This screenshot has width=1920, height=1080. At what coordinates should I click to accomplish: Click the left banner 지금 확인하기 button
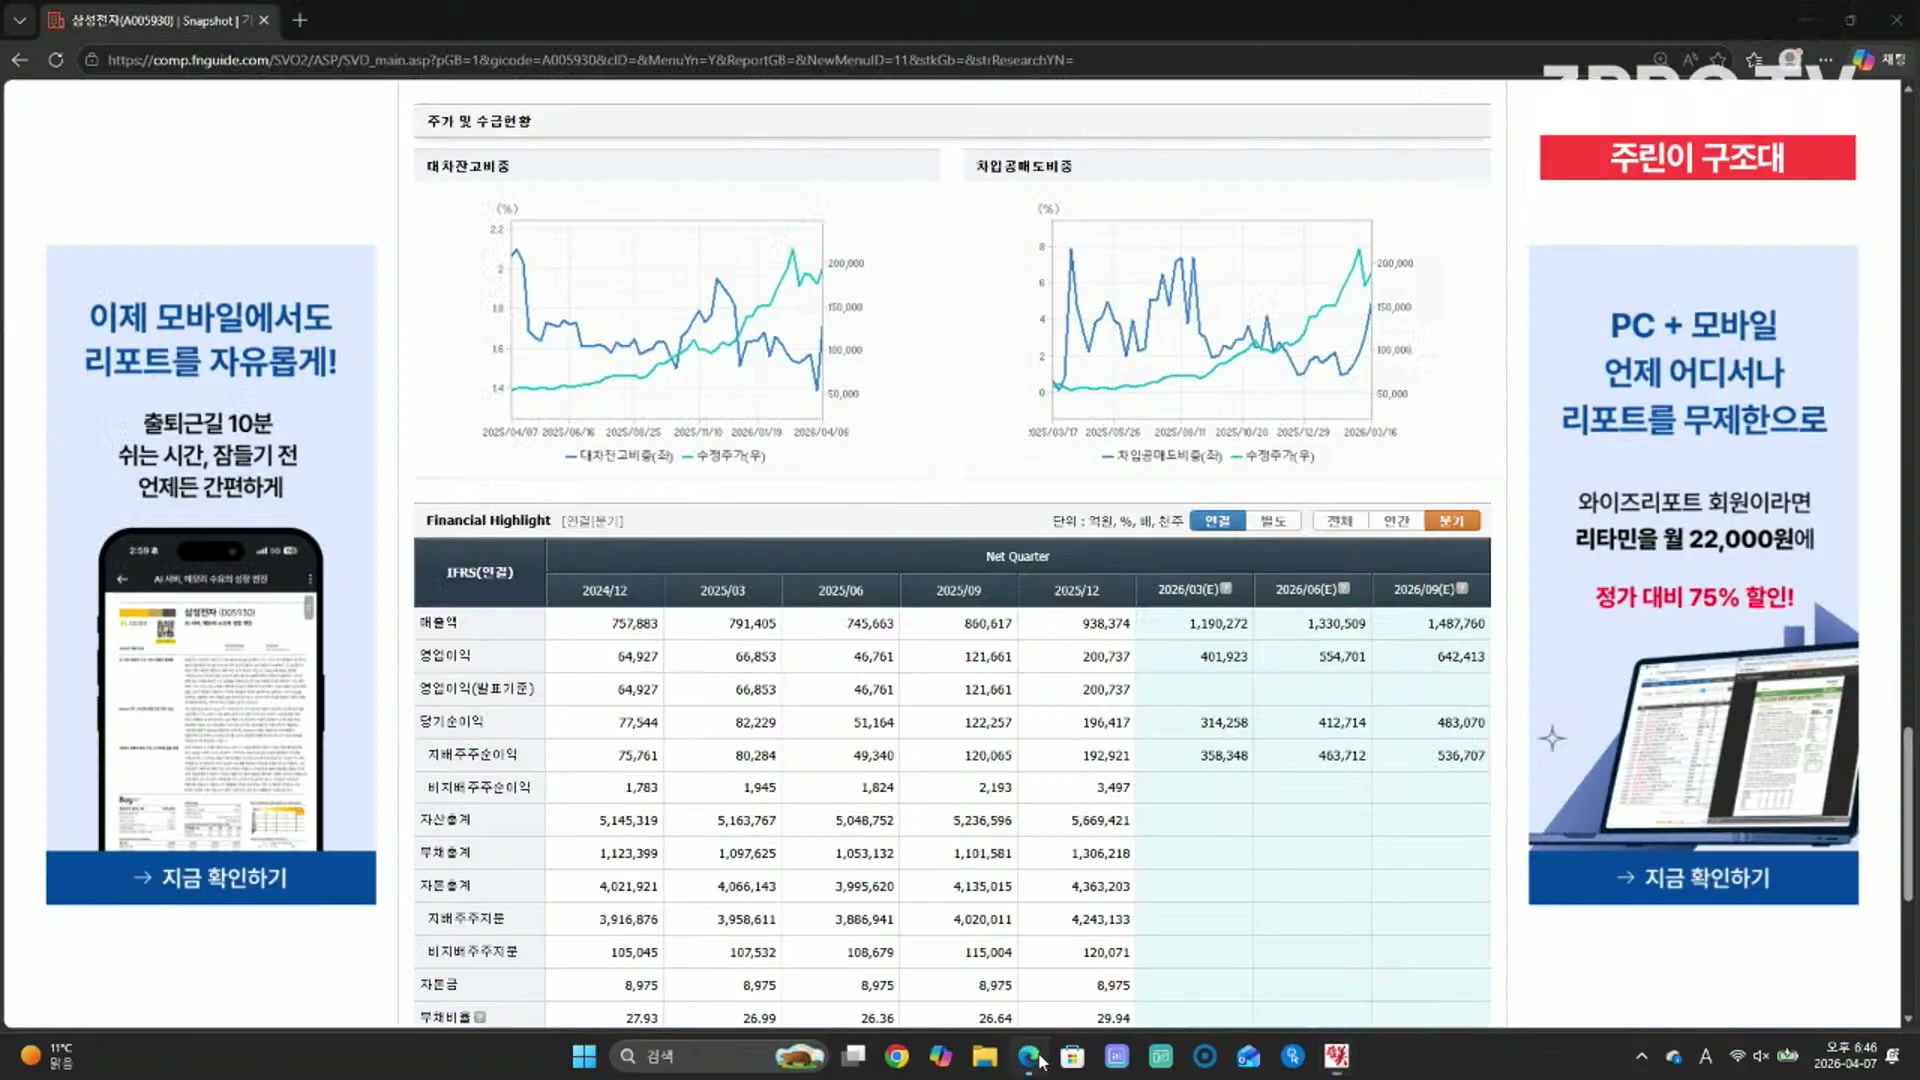211,878
